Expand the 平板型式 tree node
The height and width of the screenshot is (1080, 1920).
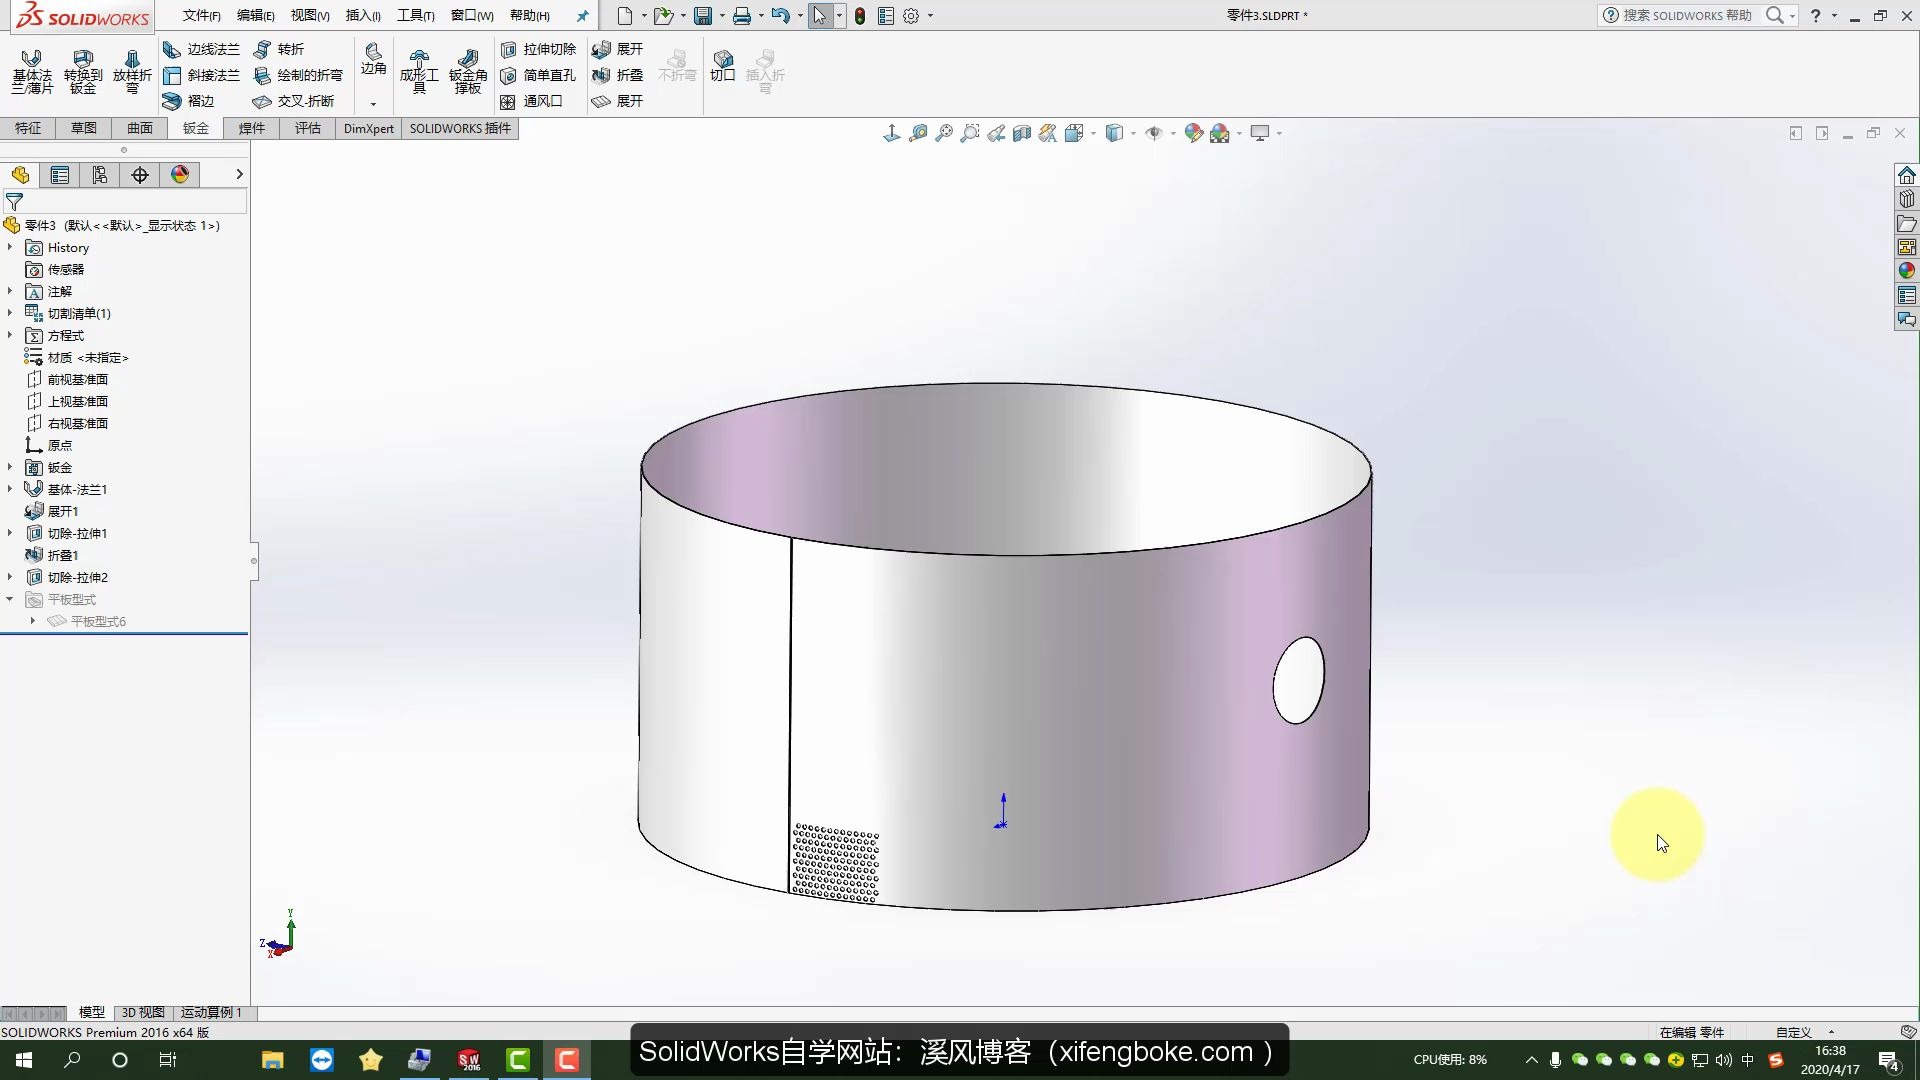pyautogui.click(x=12, y=599)
